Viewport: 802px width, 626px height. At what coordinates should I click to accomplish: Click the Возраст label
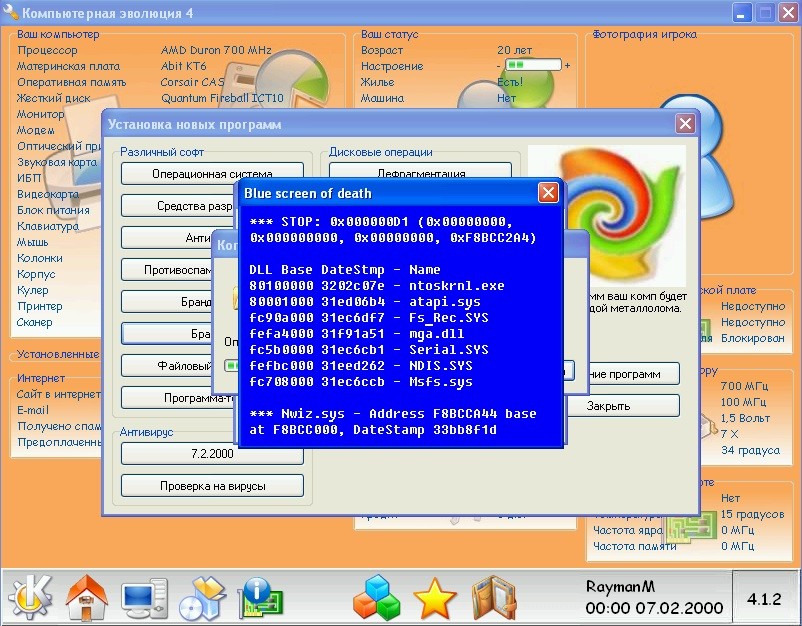(x=382, y=50)
